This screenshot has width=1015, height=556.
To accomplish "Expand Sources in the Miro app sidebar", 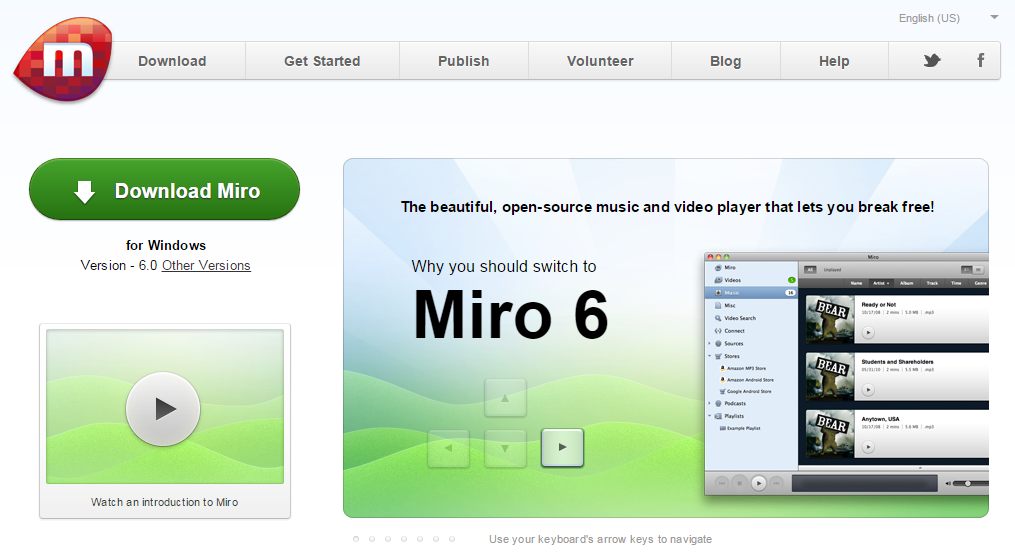I will tap(710, 344).
